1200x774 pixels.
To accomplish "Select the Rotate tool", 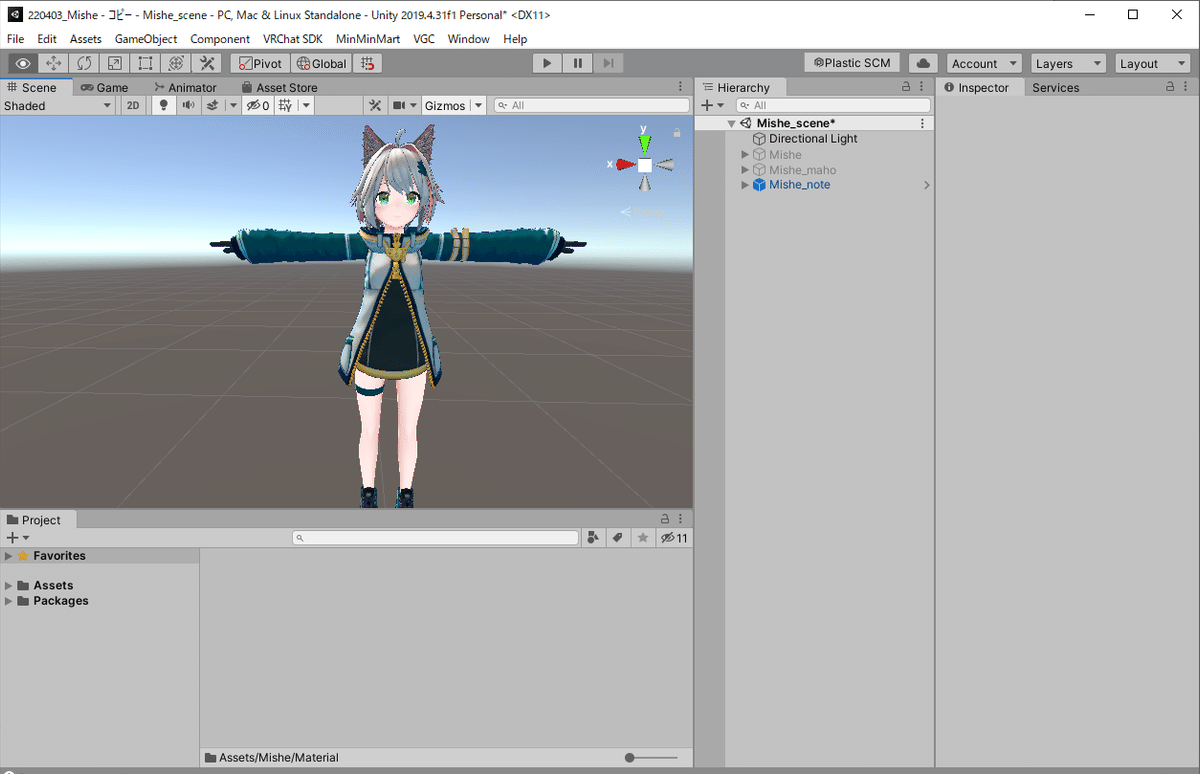I will (x=85, y=63).
